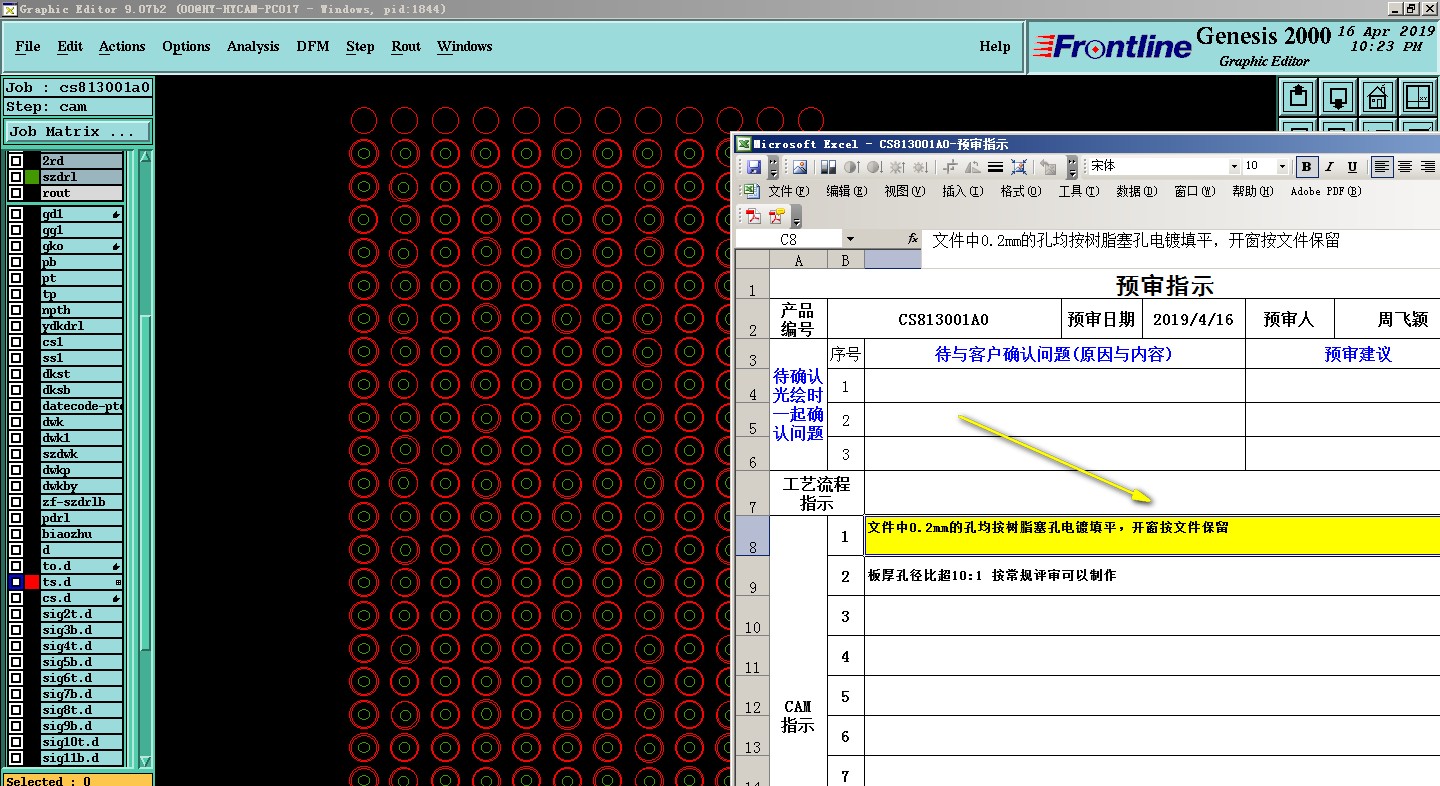Click the PDF convert-and-email icon

point(777,215)
